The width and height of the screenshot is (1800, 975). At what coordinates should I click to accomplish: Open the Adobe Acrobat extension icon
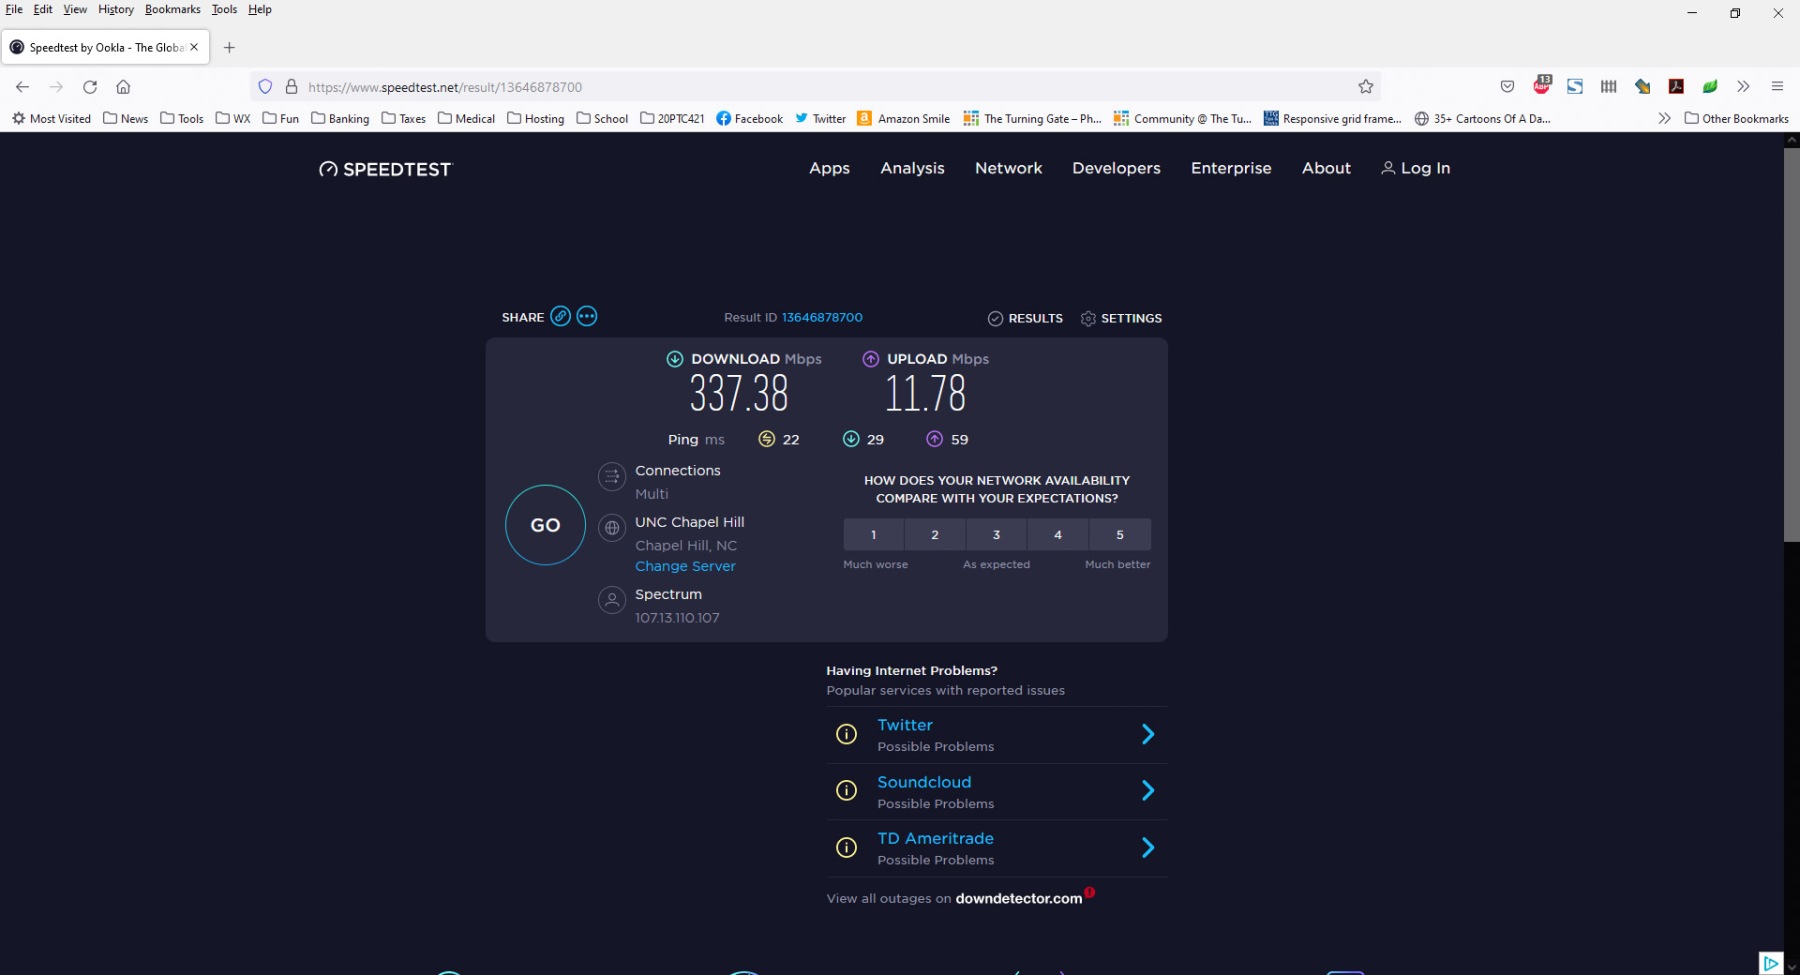point(1676,87)
